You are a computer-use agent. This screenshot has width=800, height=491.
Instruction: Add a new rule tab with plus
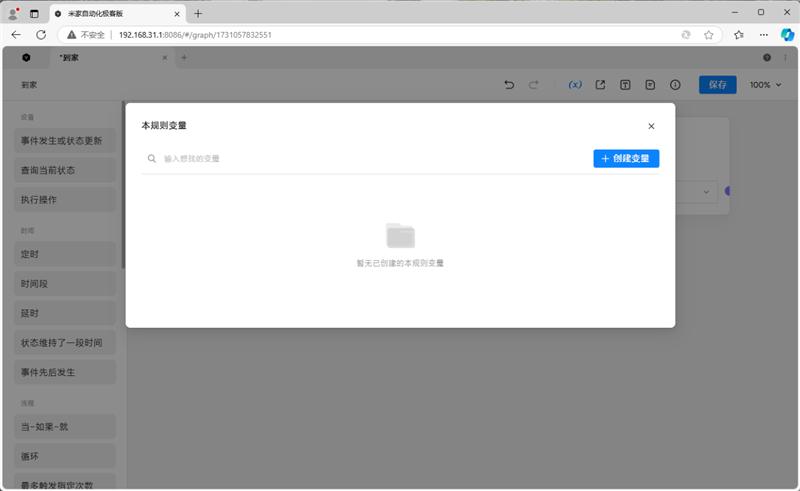pos(184,58)
